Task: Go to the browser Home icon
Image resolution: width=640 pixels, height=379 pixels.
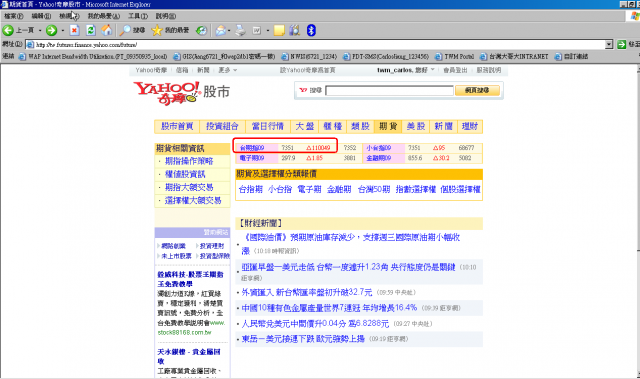Action: click(107, 30)
